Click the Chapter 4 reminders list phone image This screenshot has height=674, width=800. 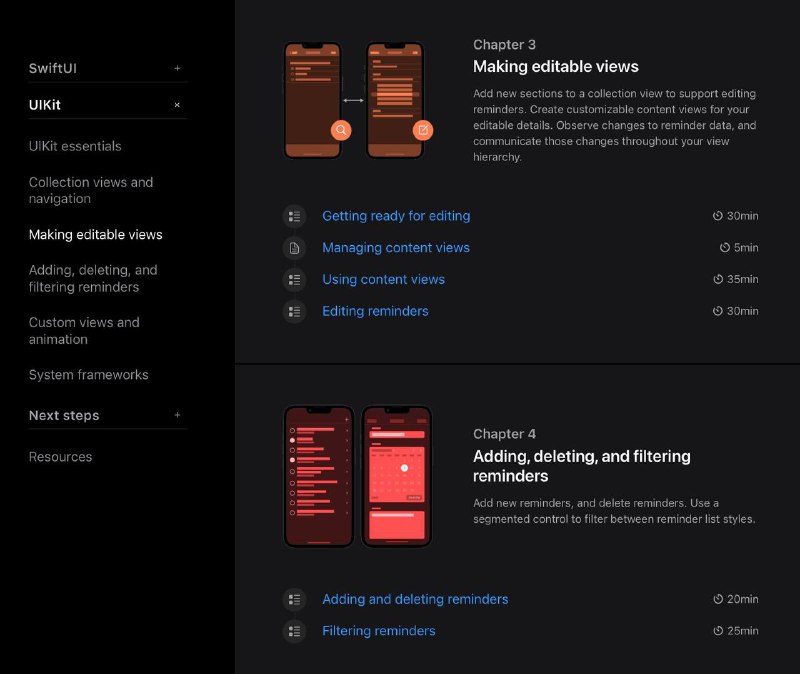[x=319, y=477]
